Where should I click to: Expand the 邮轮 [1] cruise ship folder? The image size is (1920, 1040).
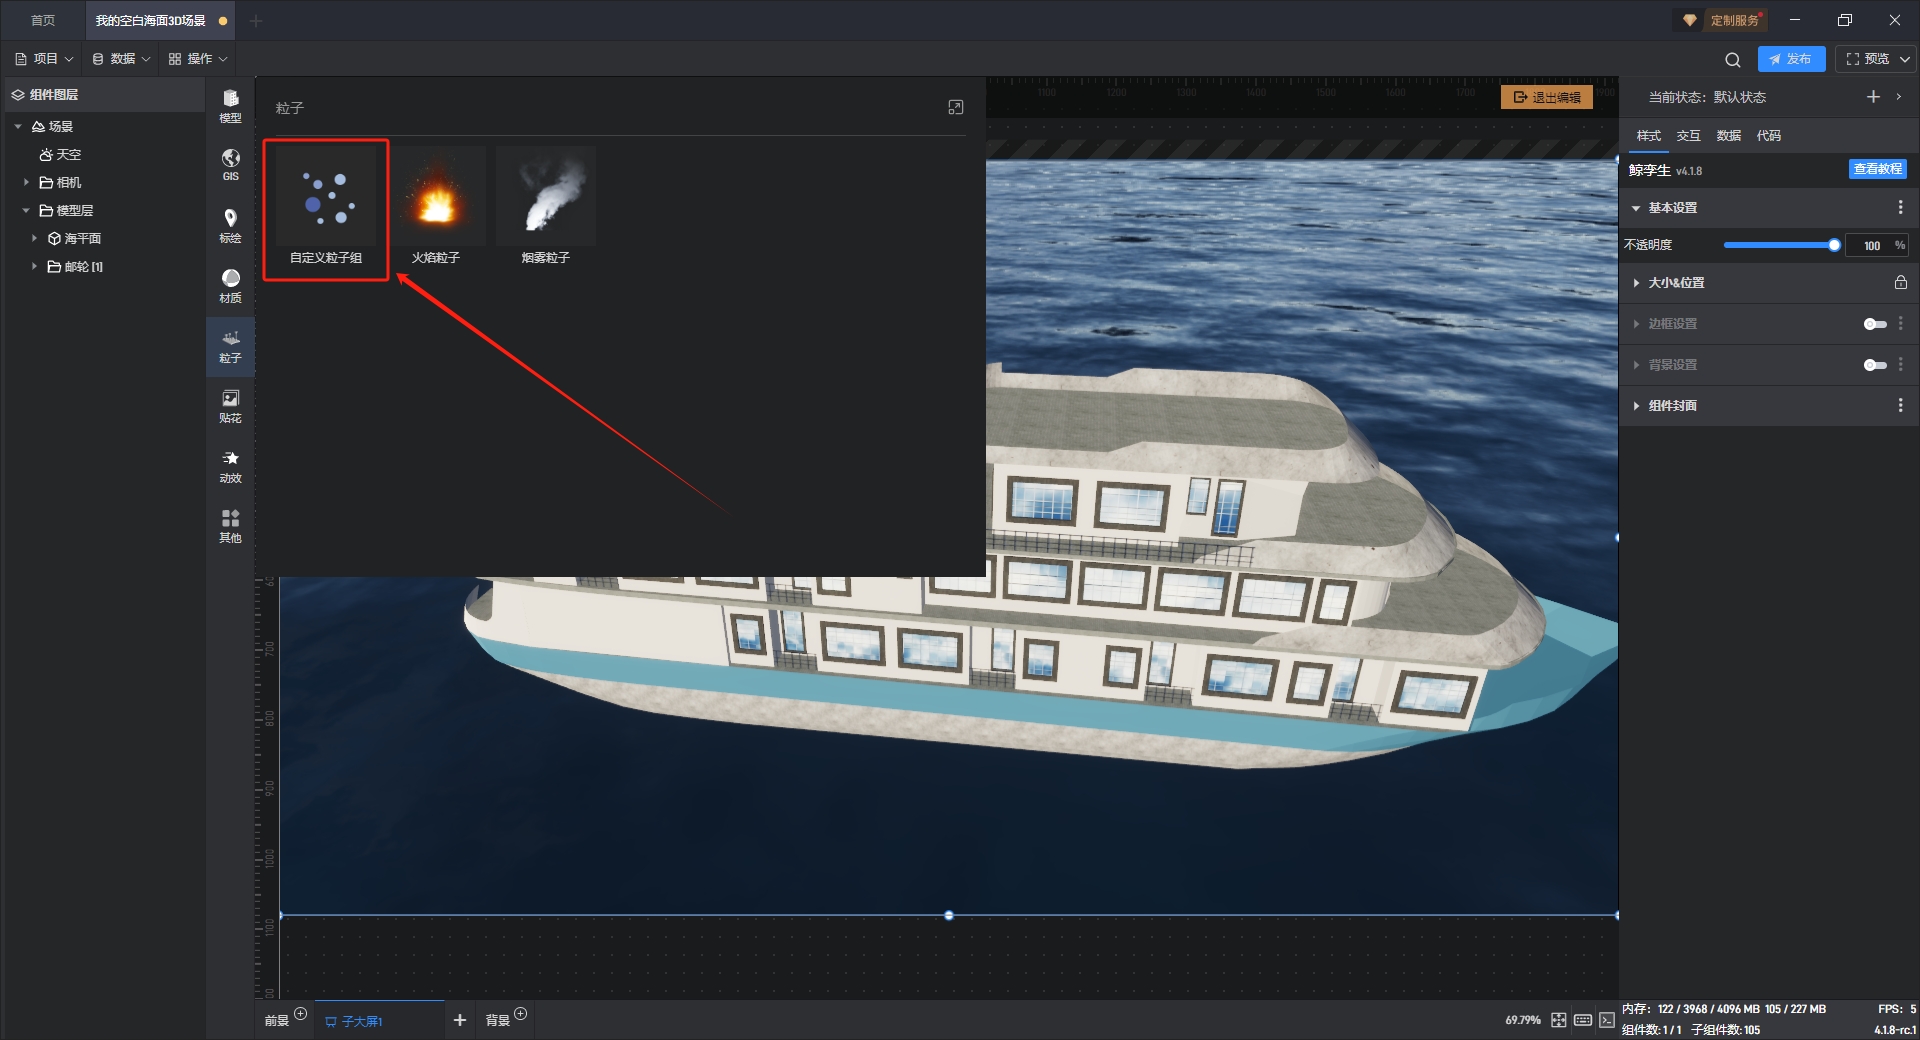click(34, 266)
